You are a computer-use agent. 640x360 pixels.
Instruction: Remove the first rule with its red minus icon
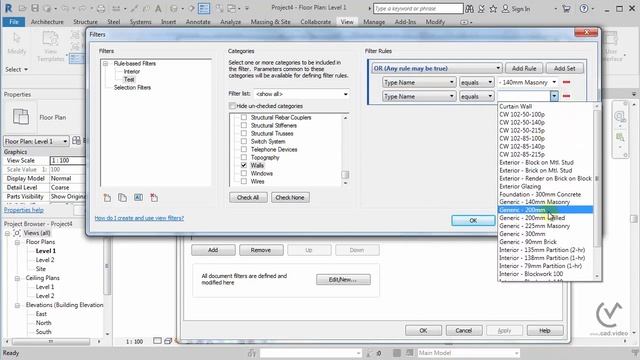point(567,82)
